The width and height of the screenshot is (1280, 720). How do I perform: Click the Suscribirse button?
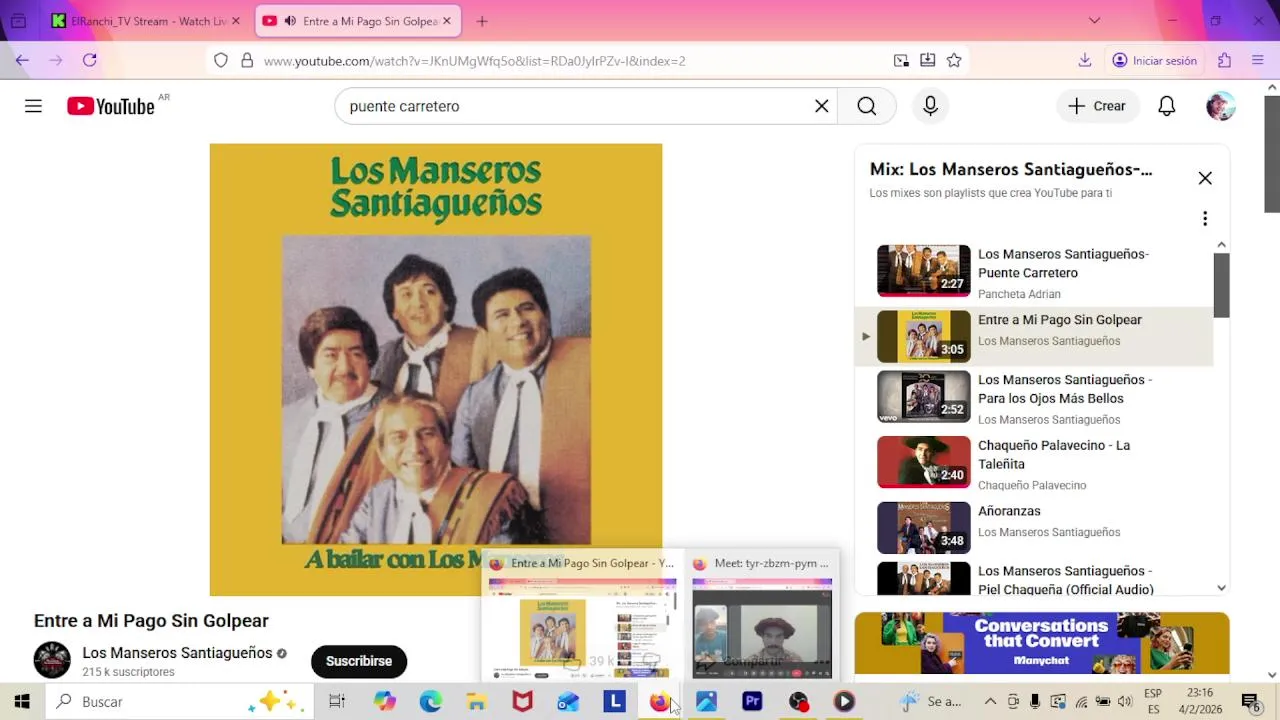pyautogui.click(x=359, y=661)
